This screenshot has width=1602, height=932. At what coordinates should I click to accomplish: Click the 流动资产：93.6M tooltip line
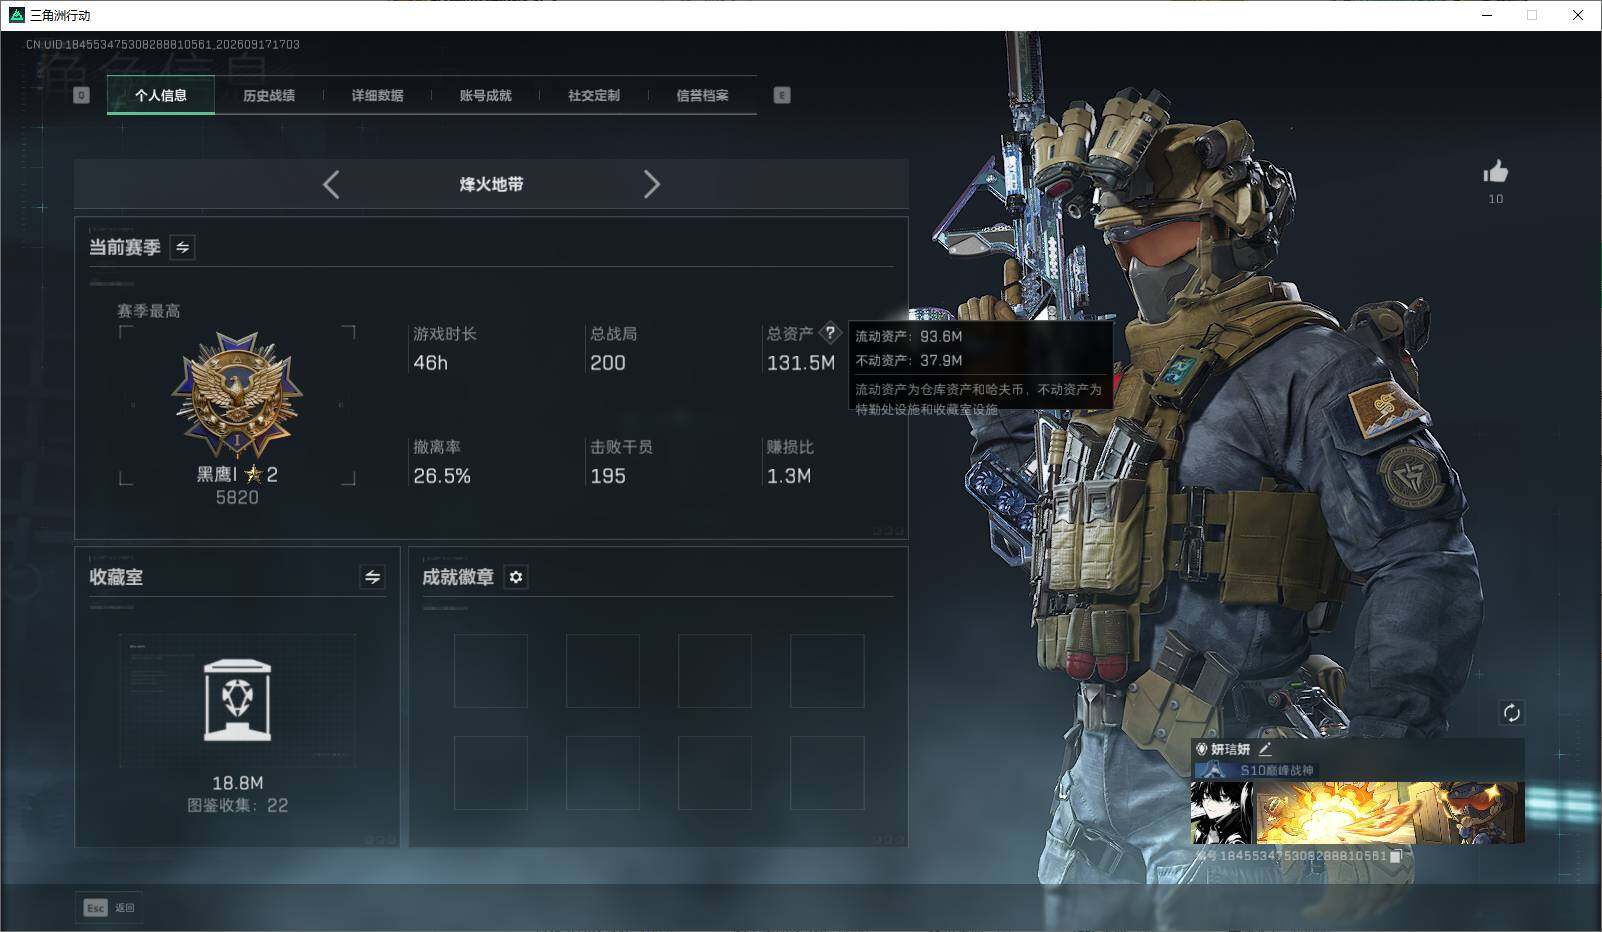pos(909,336)
